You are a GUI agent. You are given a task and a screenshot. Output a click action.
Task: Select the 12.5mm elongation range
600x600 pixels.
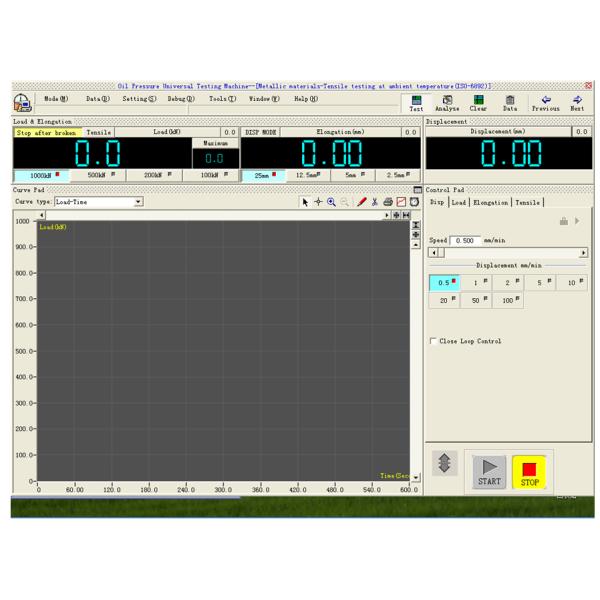(x=312, y=174)
